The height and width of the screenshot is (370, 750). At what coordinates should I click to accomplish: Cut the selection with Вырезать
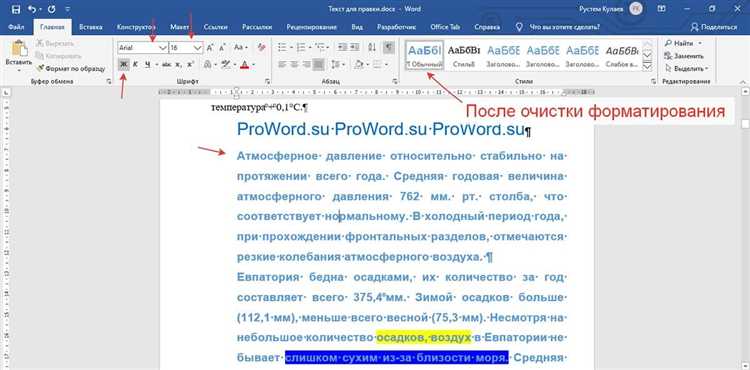(54, 44)
